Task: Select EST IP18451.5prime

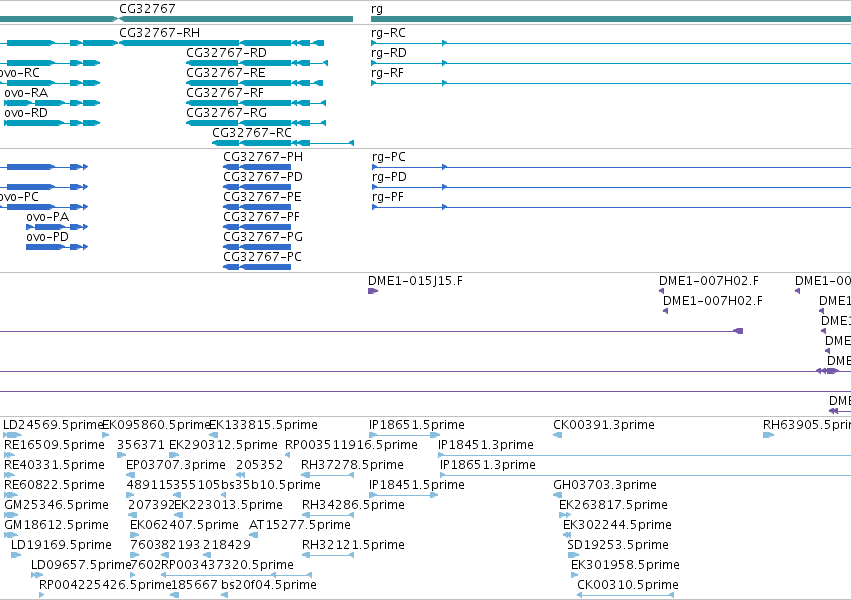Action: pos(403,495)
